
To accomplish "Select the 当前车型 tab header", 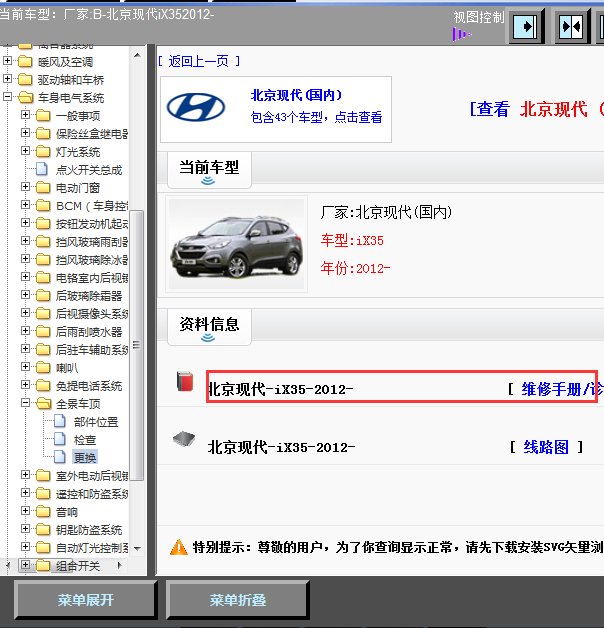I will pos(209,169).
